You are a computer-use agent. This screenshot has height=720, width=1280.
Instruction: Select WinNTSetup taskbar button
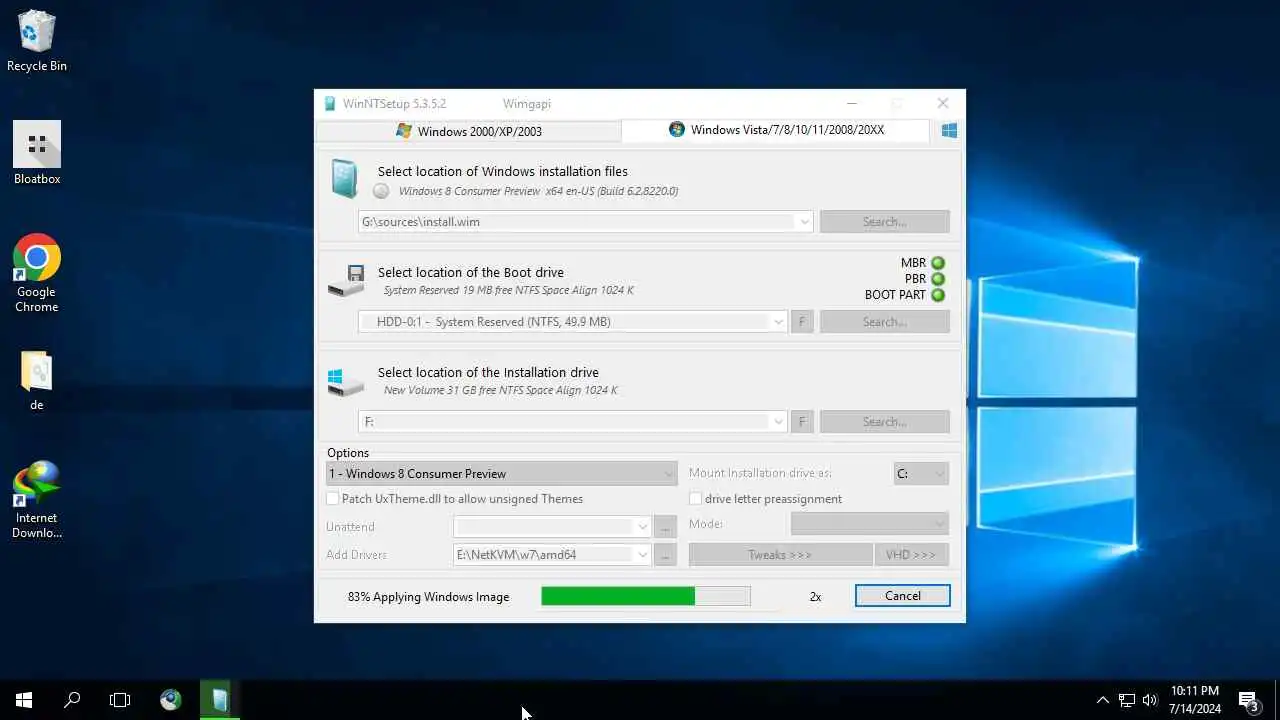pos(220,700)
